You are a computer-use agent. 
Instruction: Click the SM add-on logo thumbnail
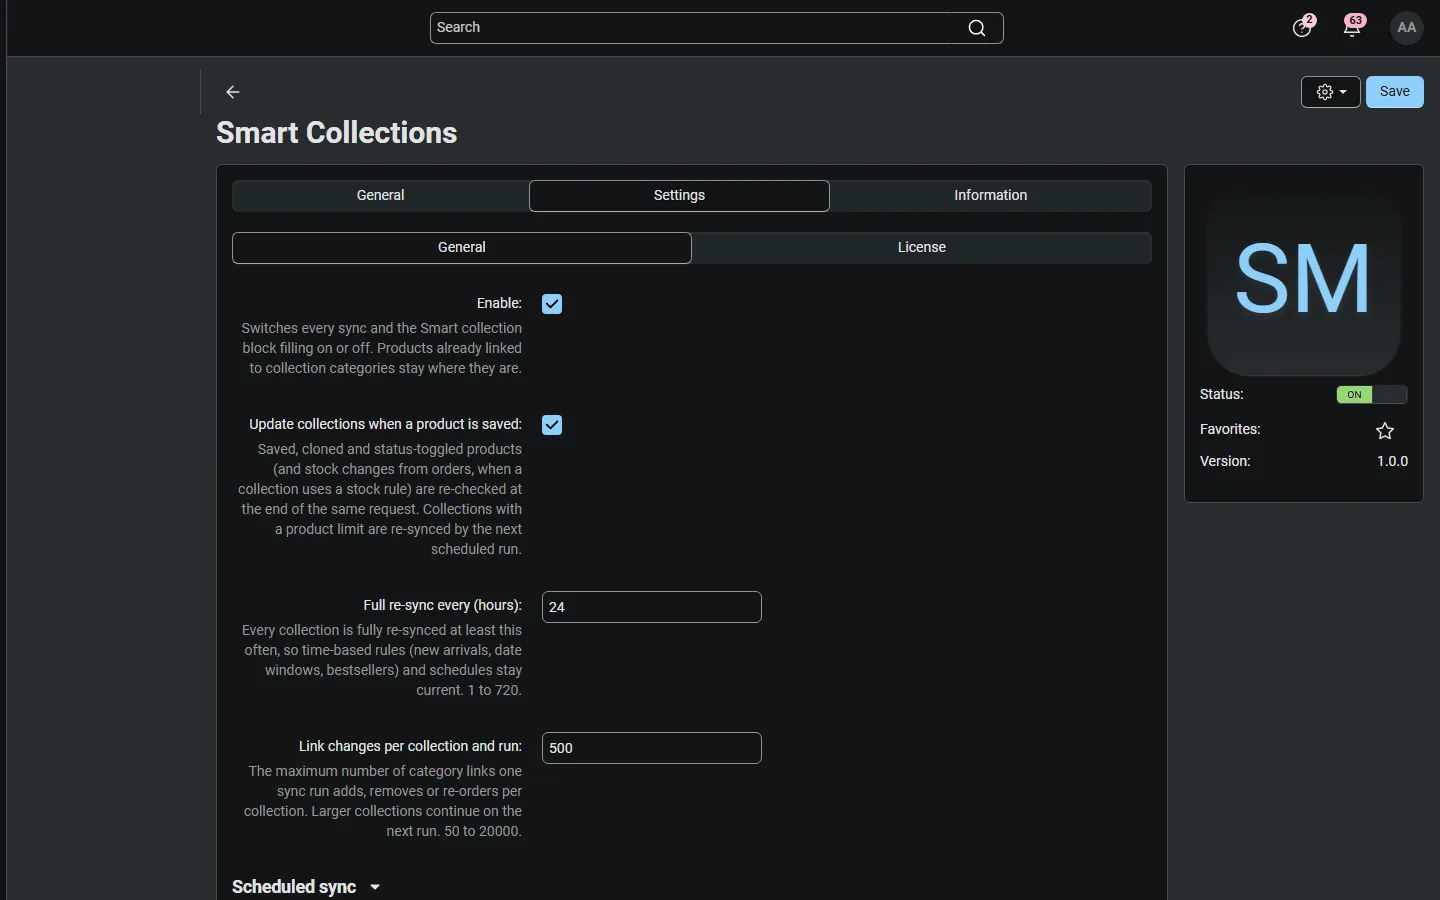[1303, 279]
